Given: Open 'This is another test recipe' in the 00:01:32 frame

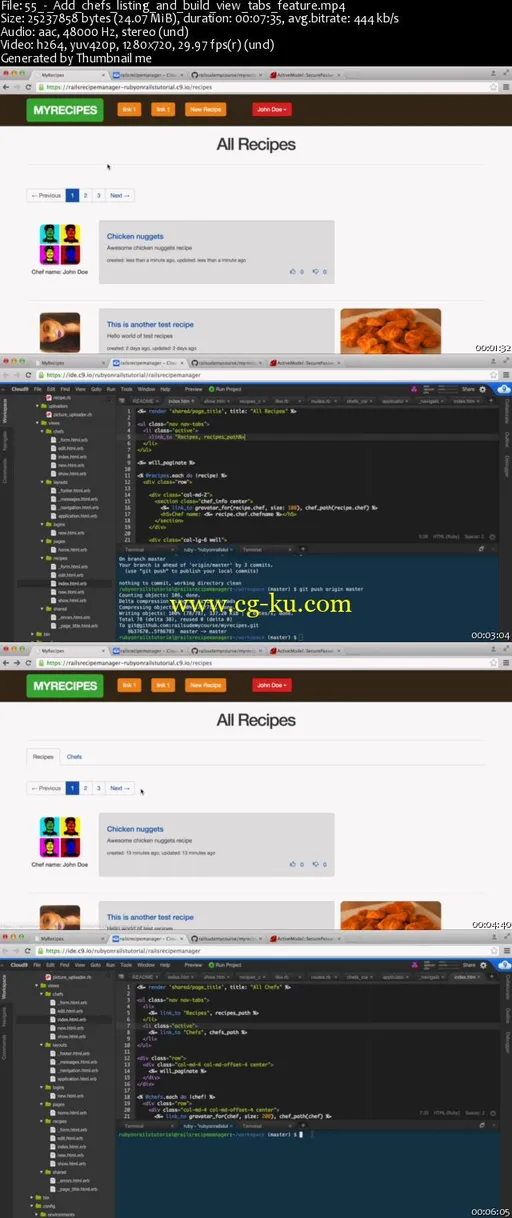Looking at the screenshot, I should coord(152,325).
